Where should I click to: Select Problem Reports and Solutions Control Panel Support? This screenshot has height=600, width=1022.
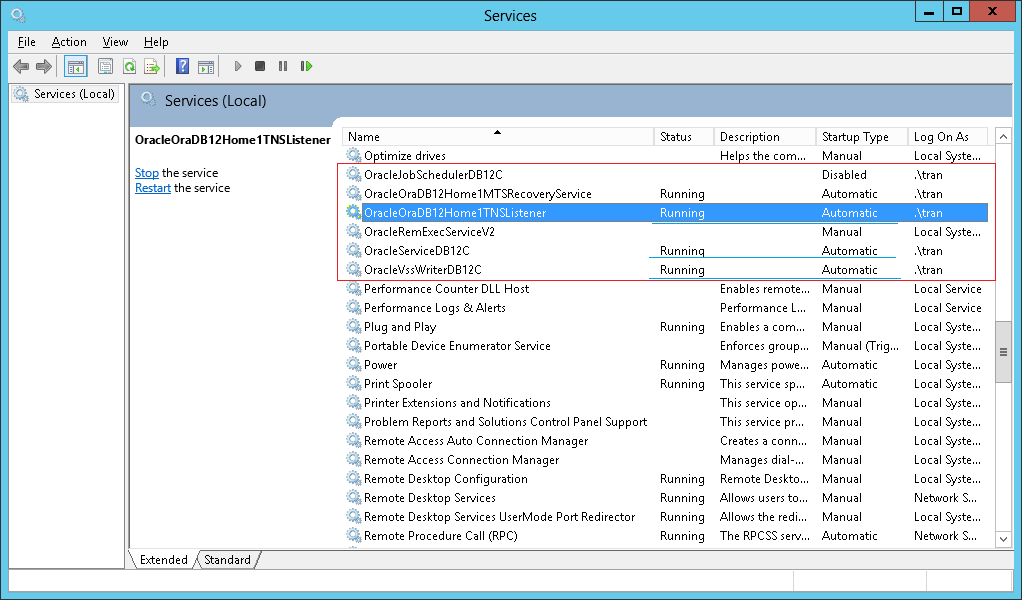click(665, 421)
